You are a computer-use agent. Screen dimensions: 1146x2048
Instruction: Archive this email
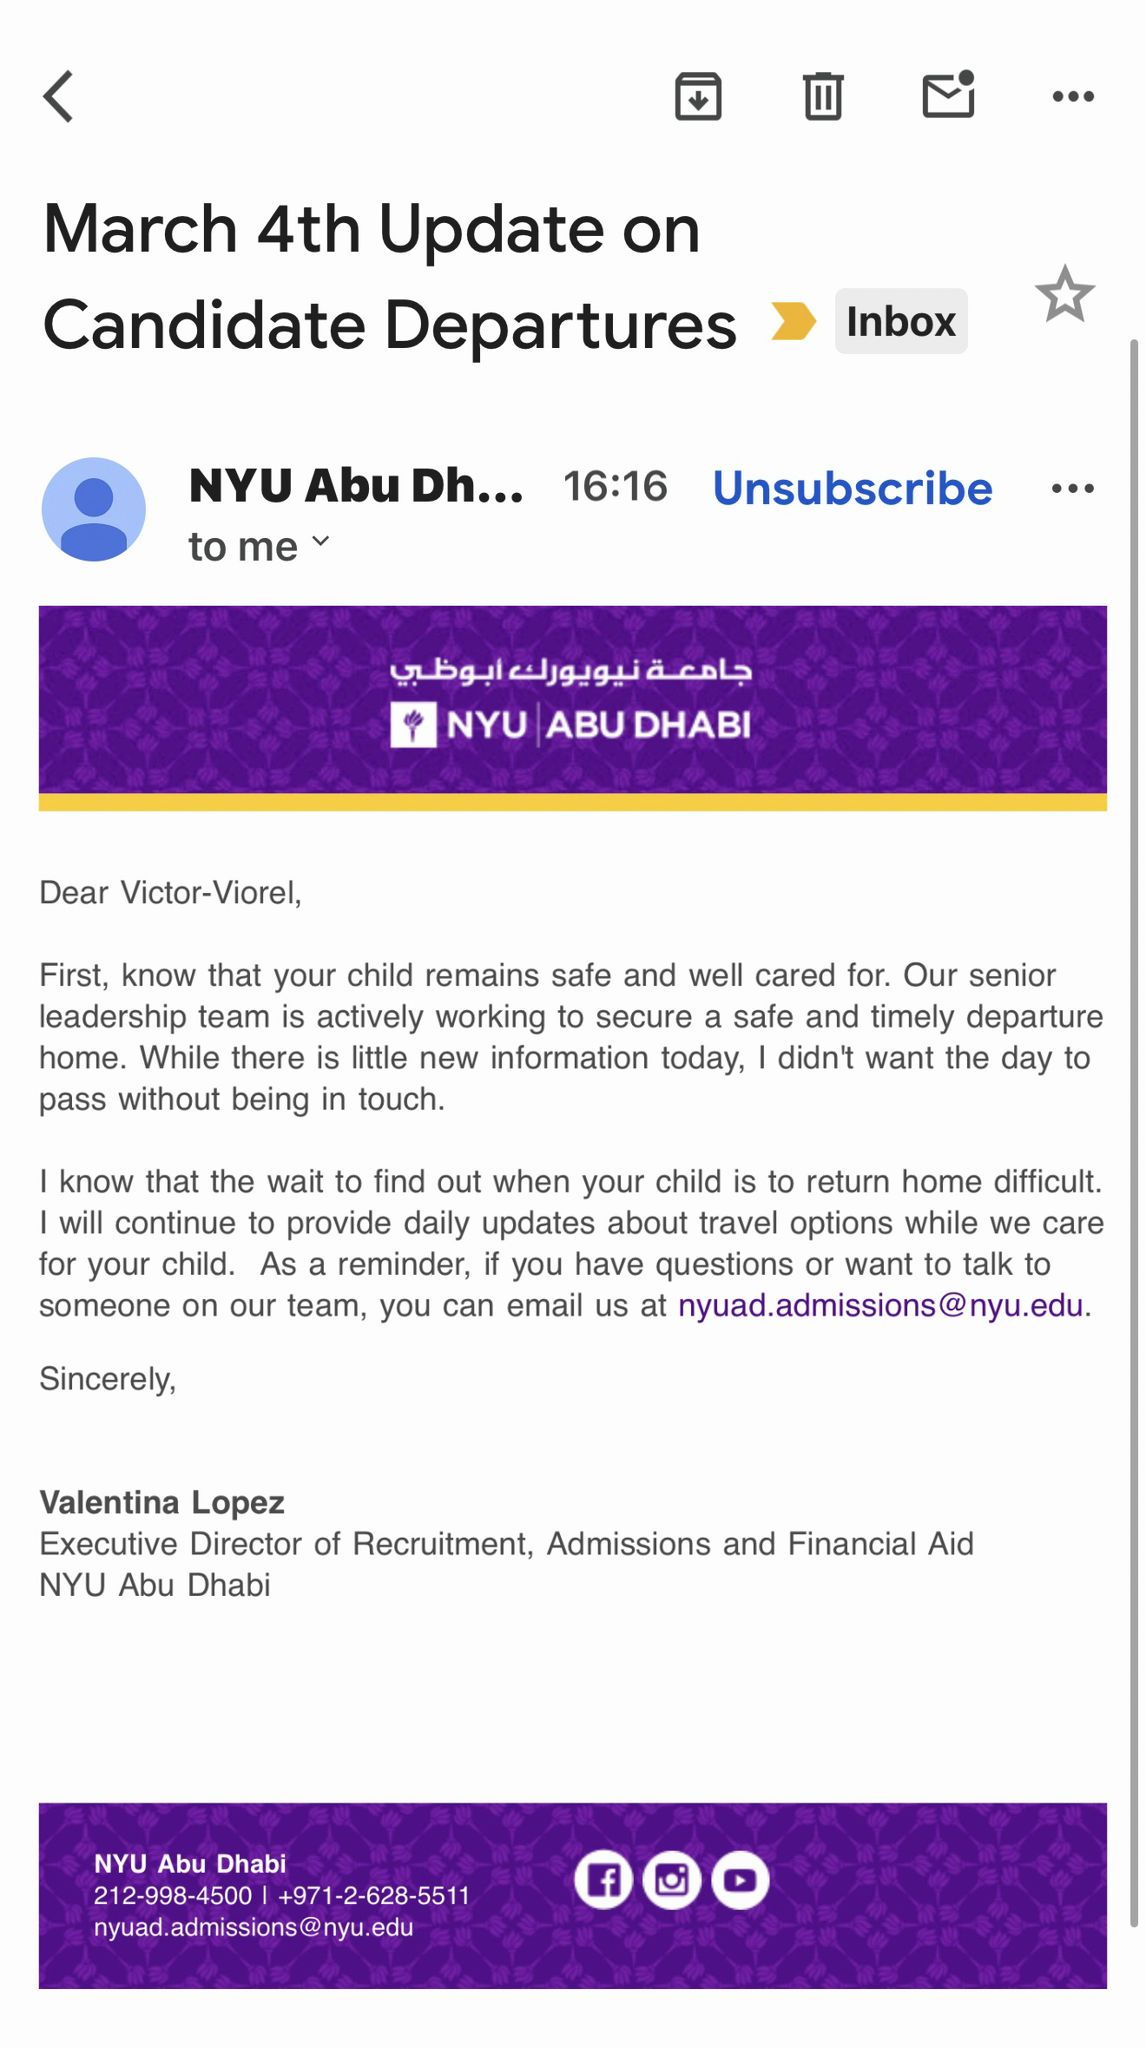(x=698, y=96)
